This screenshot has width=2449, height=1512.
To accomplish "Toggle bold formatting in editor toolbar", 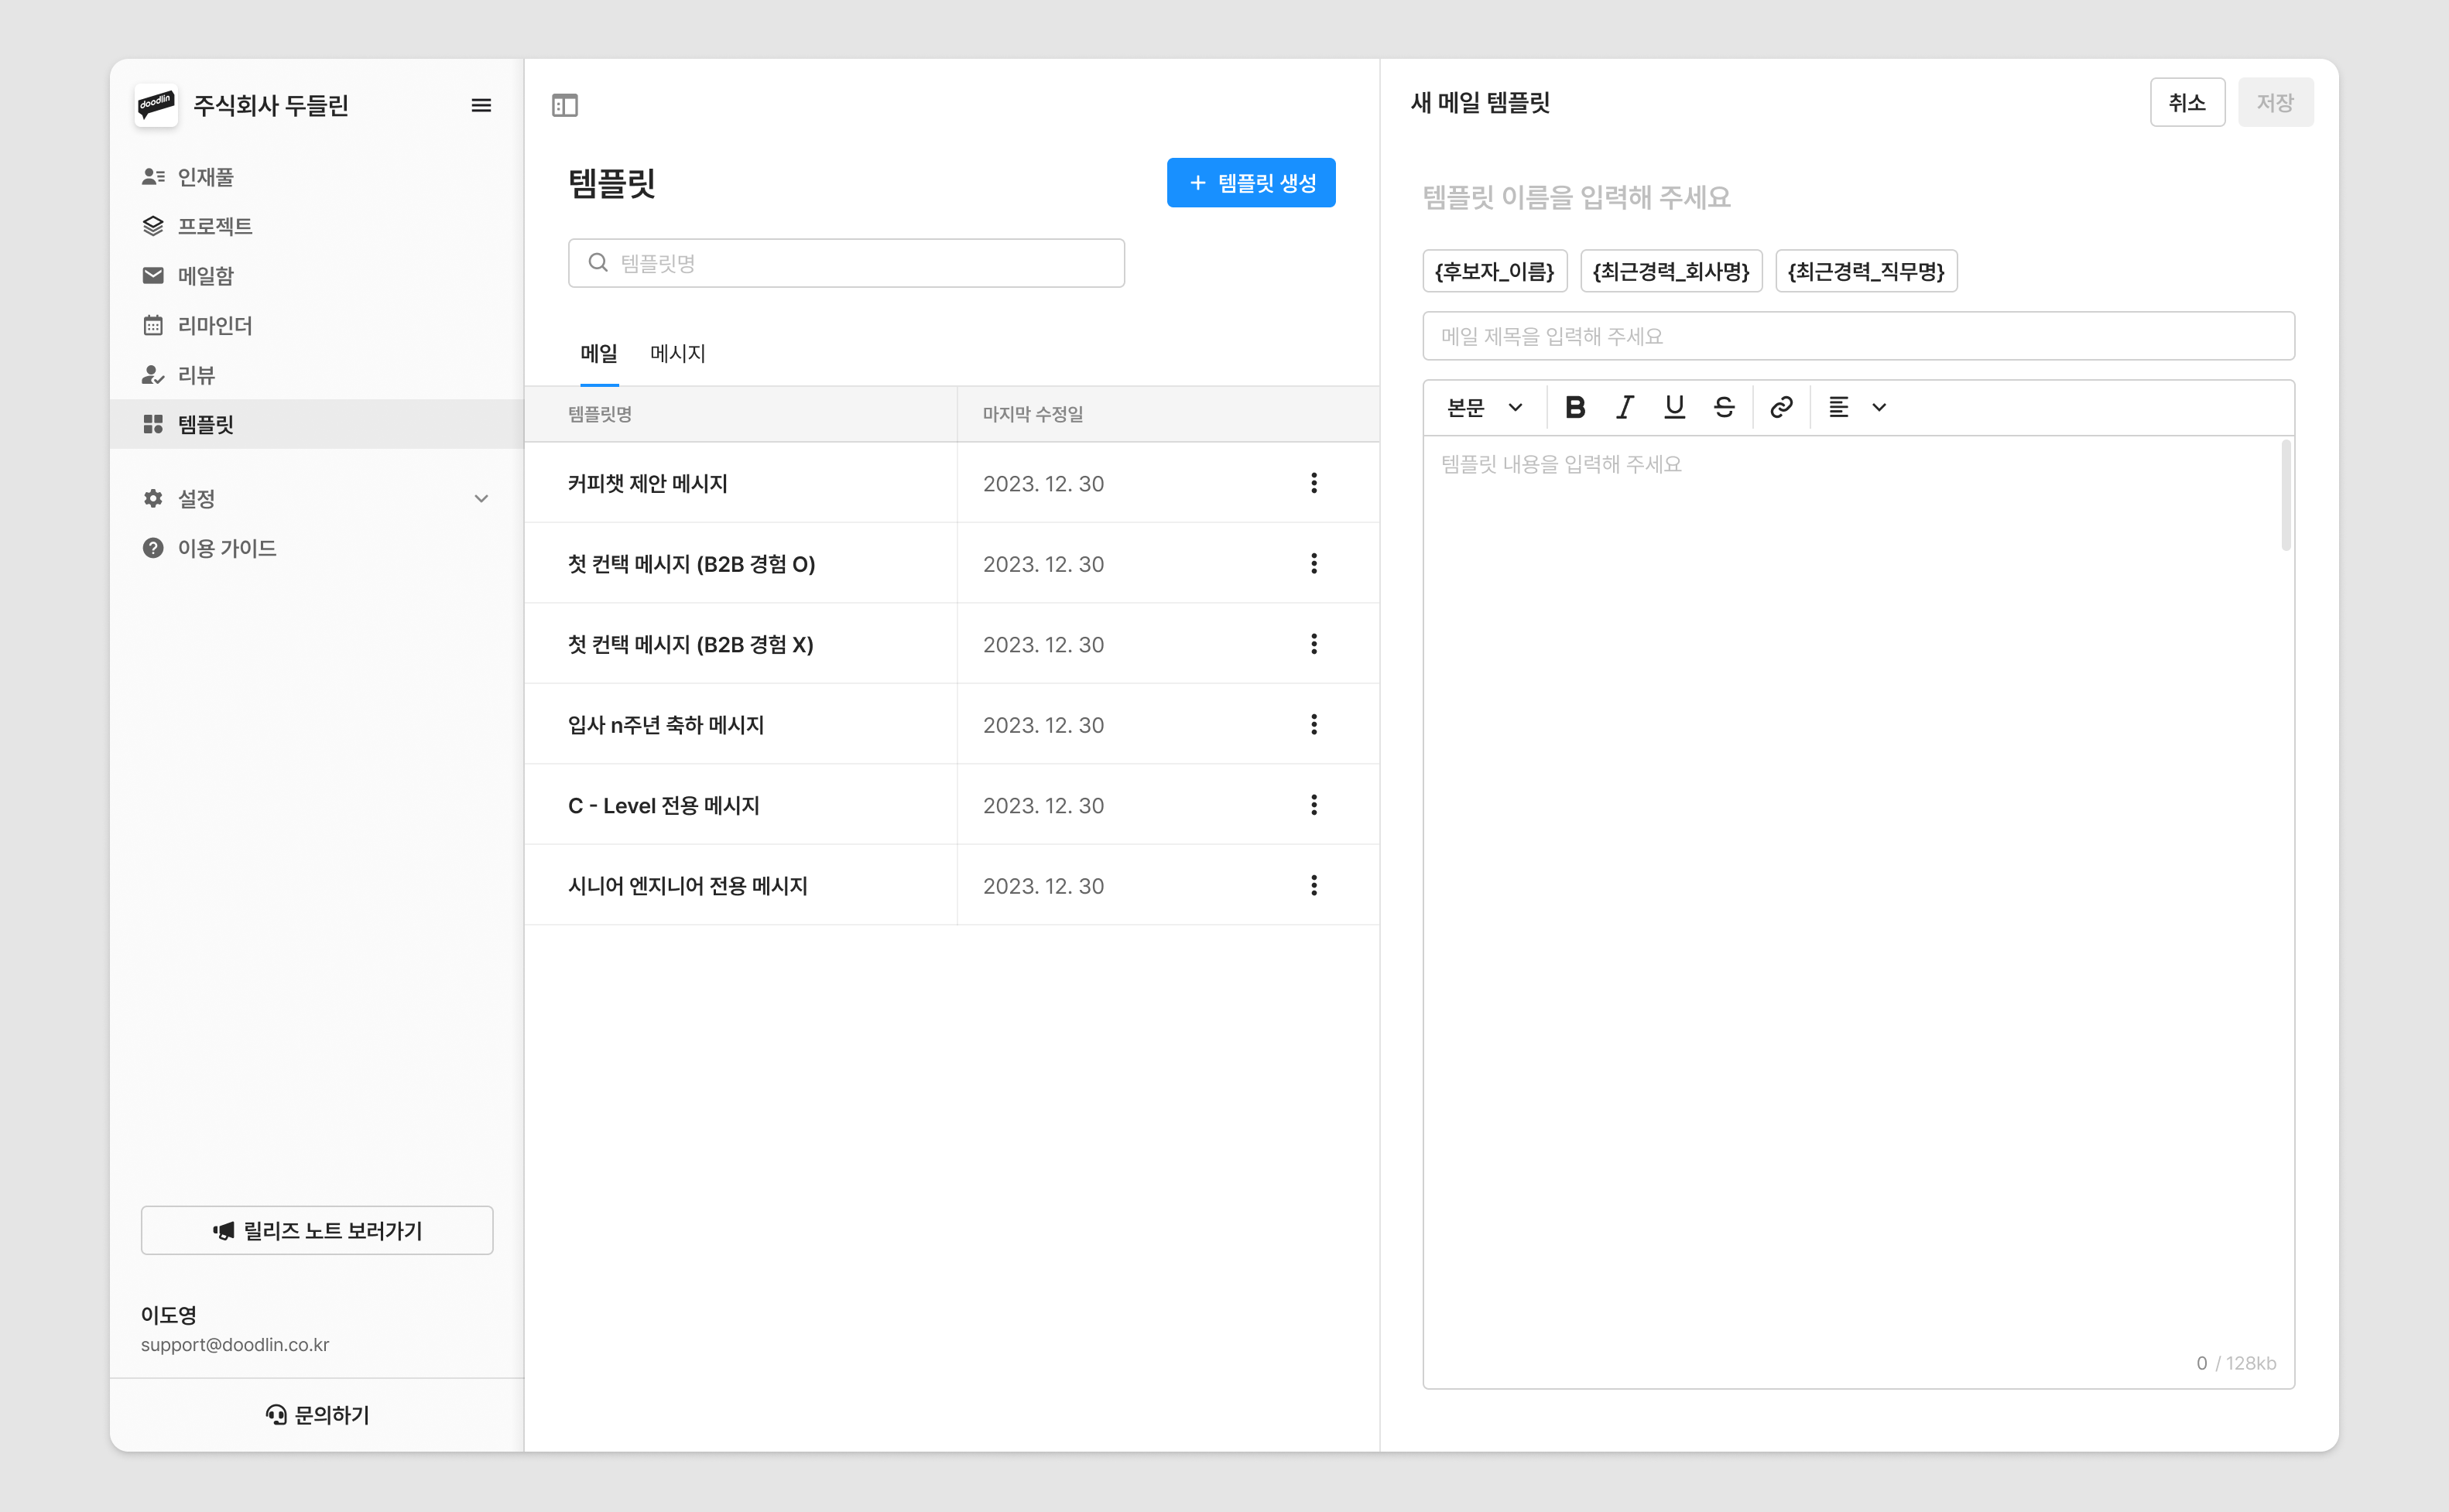I will (x=1575, y=407).
